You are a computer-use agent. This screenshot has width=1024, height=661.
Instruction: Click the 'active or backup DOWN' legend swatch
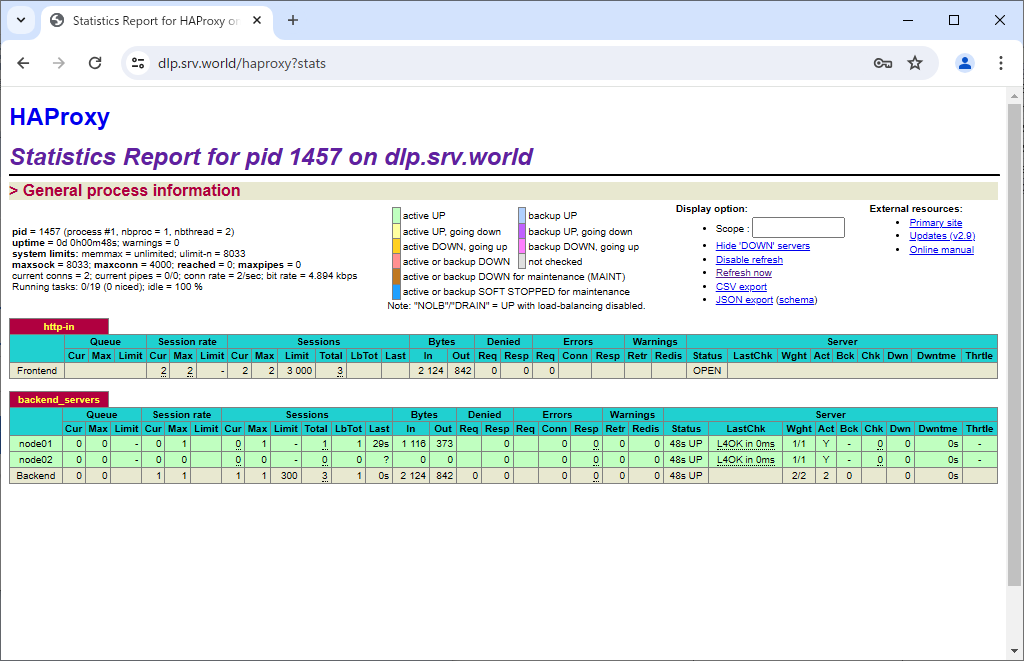(396, 261)
